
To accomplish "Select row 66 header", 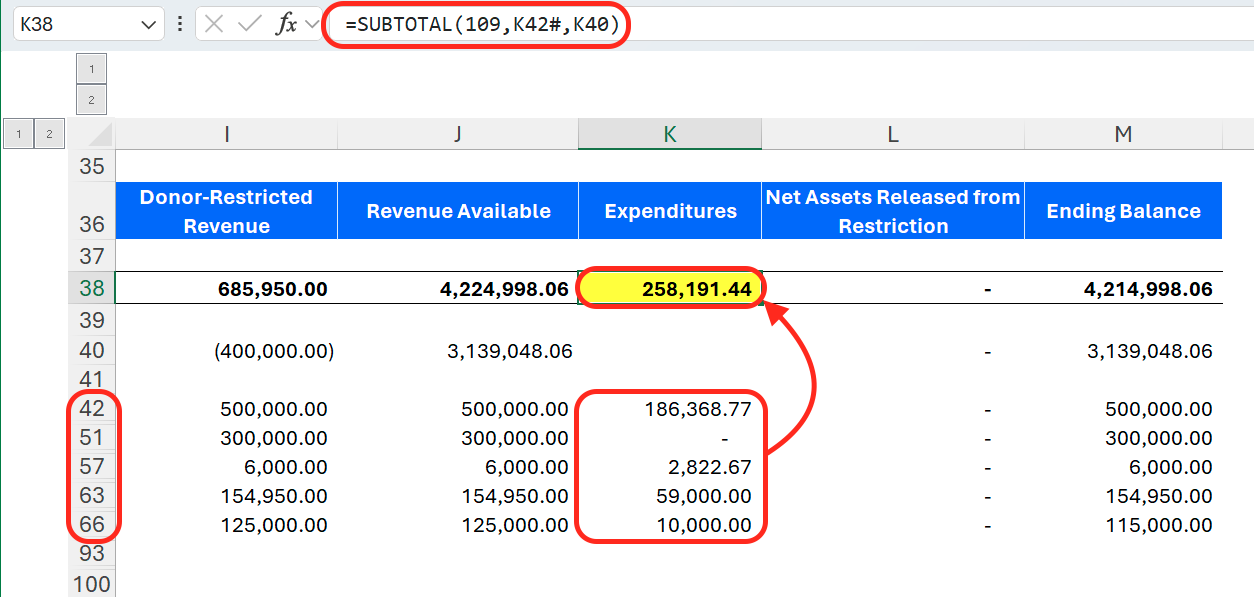I will (92, 524).
